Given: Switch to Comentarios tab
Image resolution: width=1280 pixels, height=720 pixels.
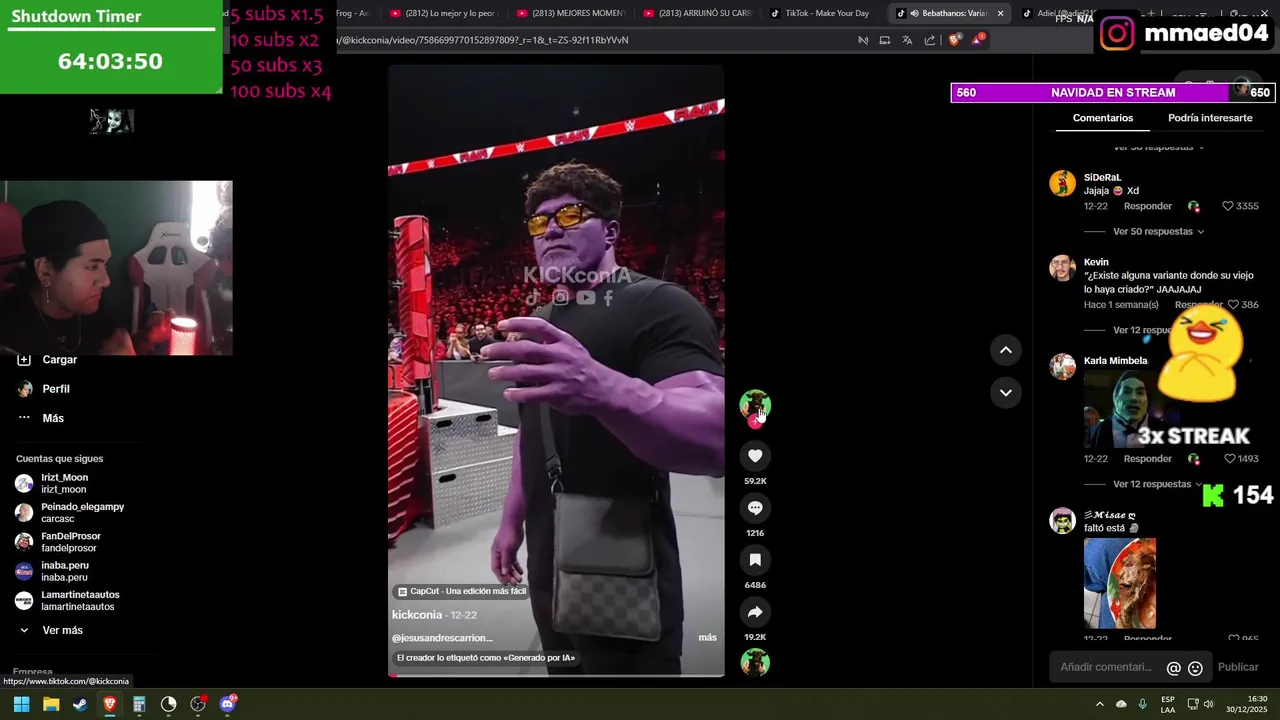Looking at the screenshot, I should [1103, 118].
